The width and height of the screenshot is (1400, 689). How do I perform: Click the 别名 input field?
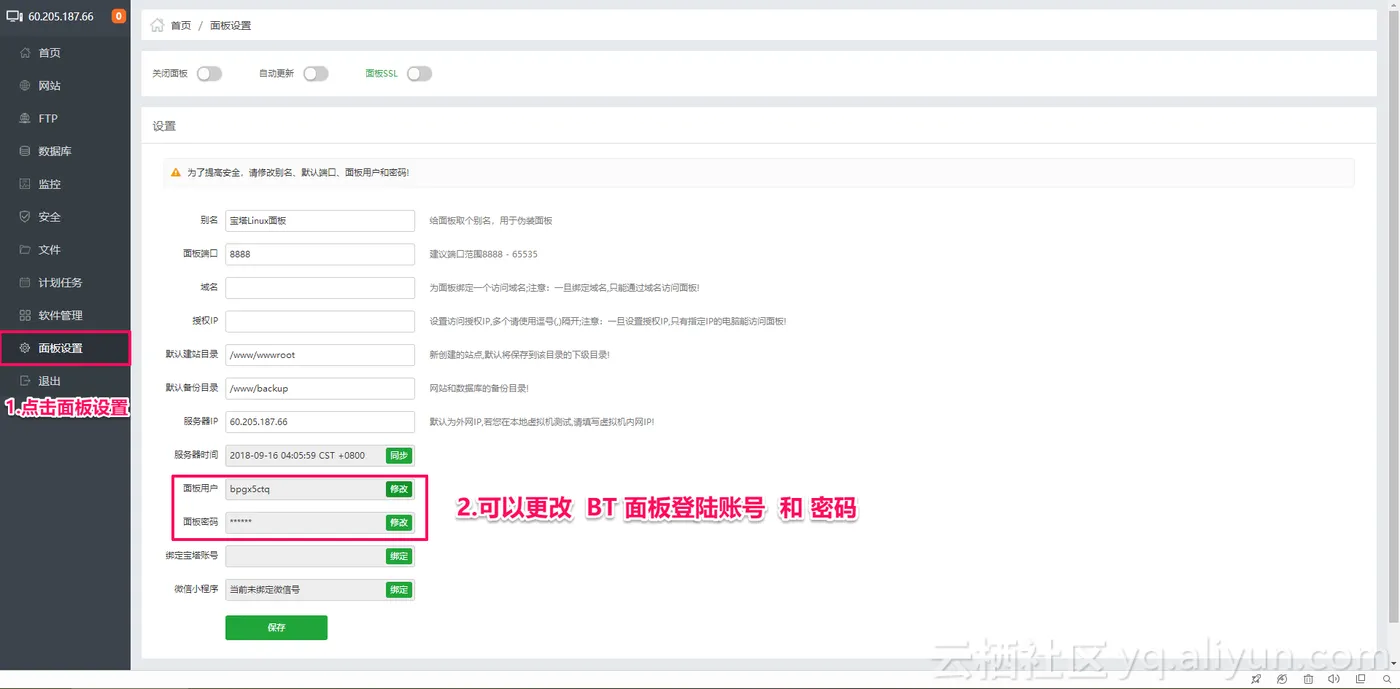coord(320,221)
